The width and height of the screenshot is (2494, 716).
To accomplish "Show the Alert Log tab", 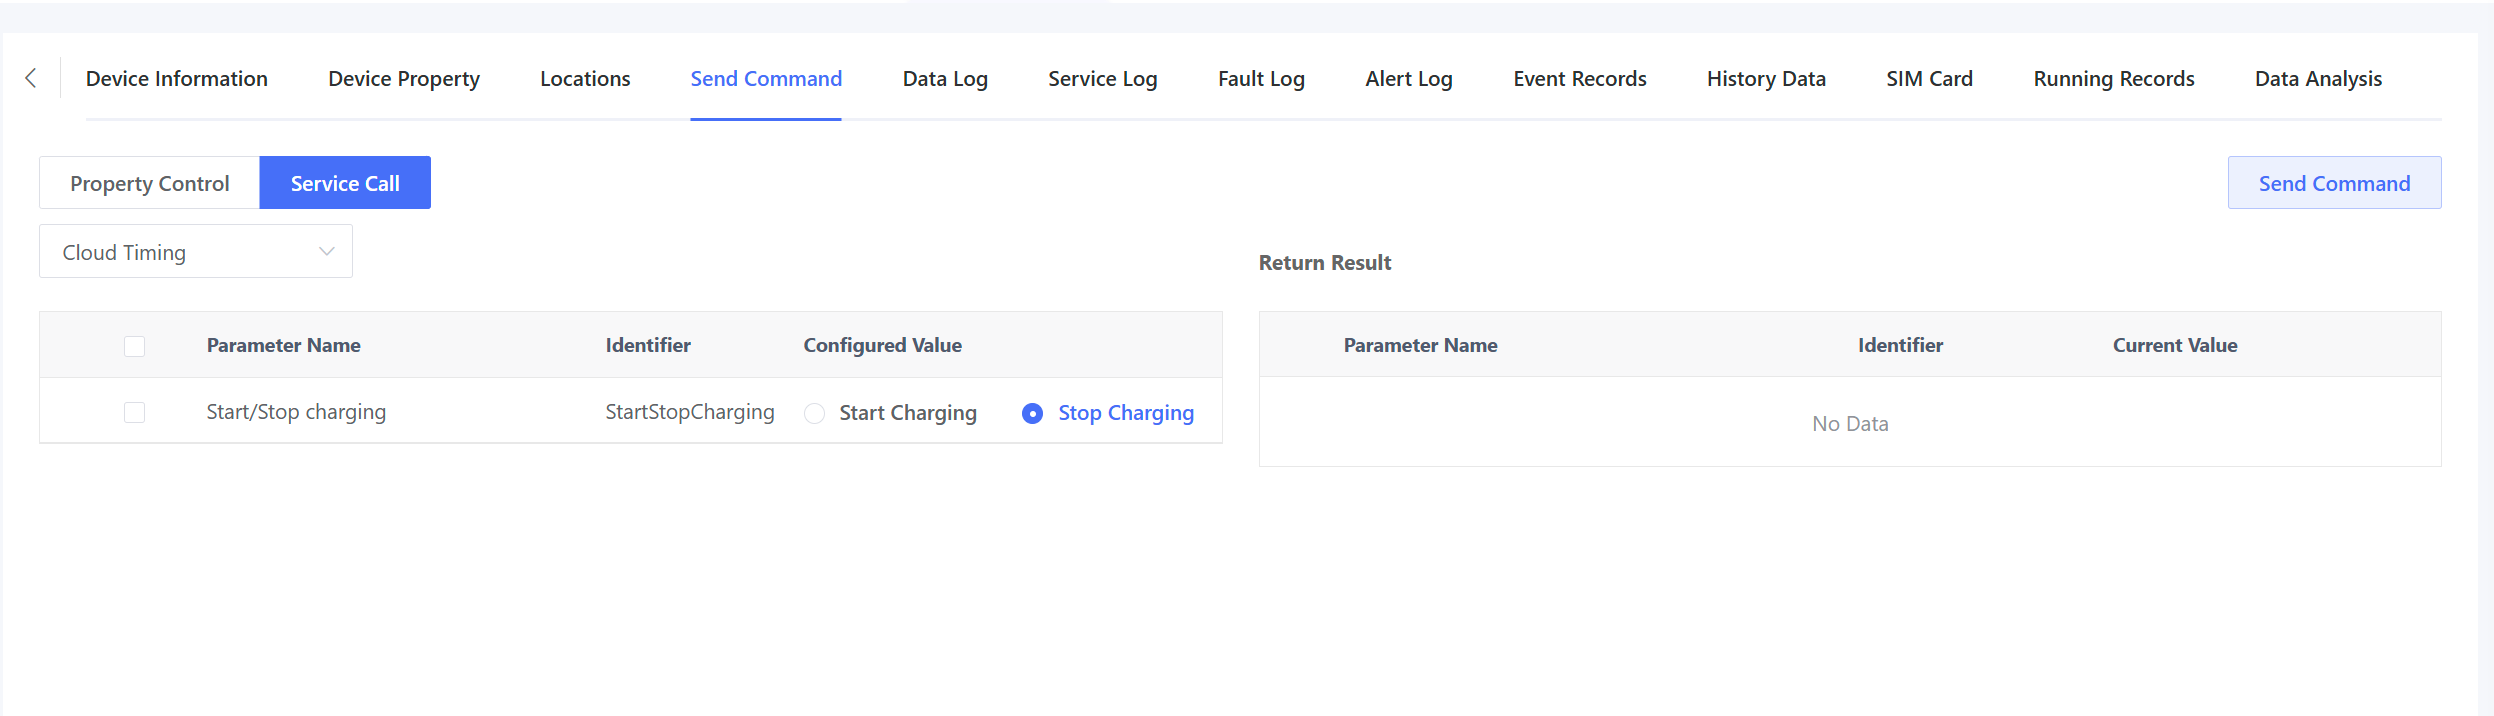I will click(x=1408, y=79).
